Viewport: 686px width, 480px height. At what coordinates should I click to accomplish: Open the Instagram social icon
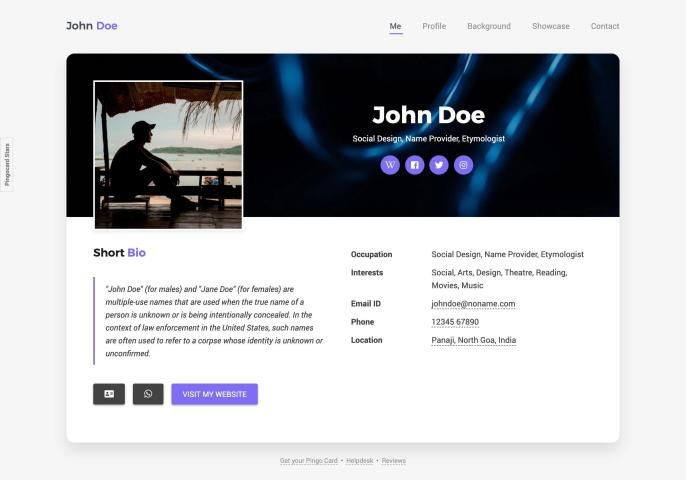[x=463, y=165]
